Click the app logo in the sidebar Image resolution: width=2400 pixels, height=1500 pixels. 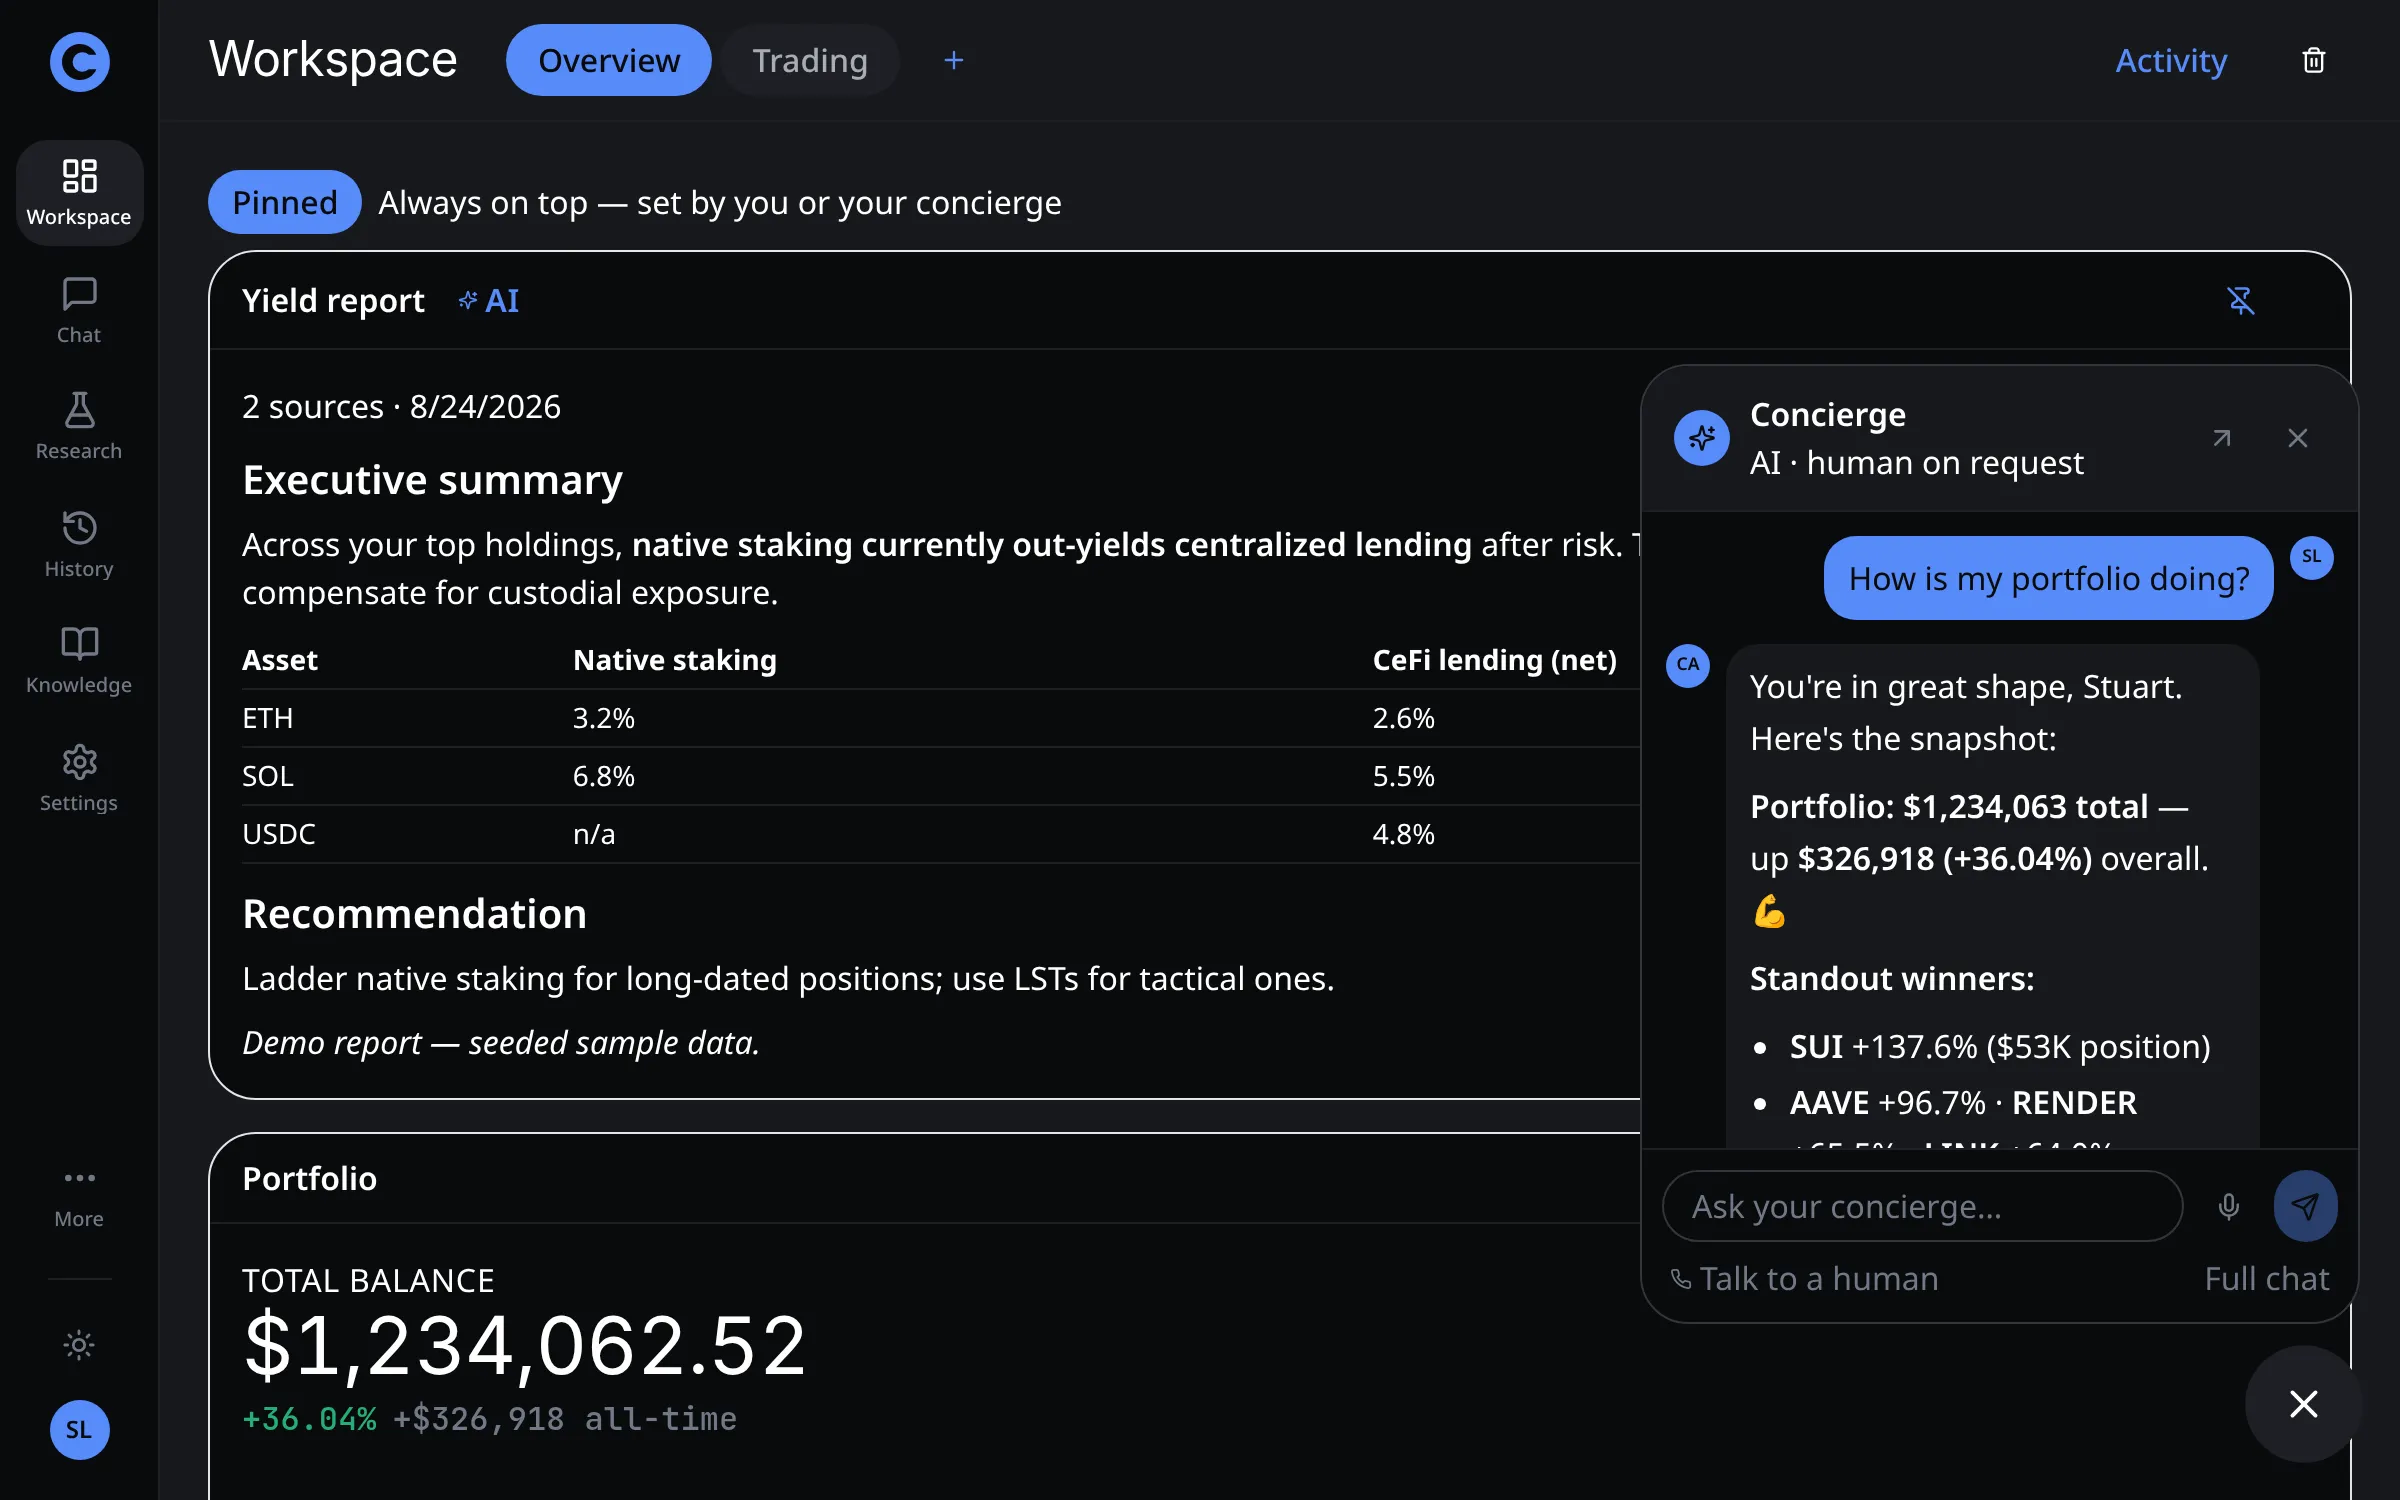tap(79, 61)
